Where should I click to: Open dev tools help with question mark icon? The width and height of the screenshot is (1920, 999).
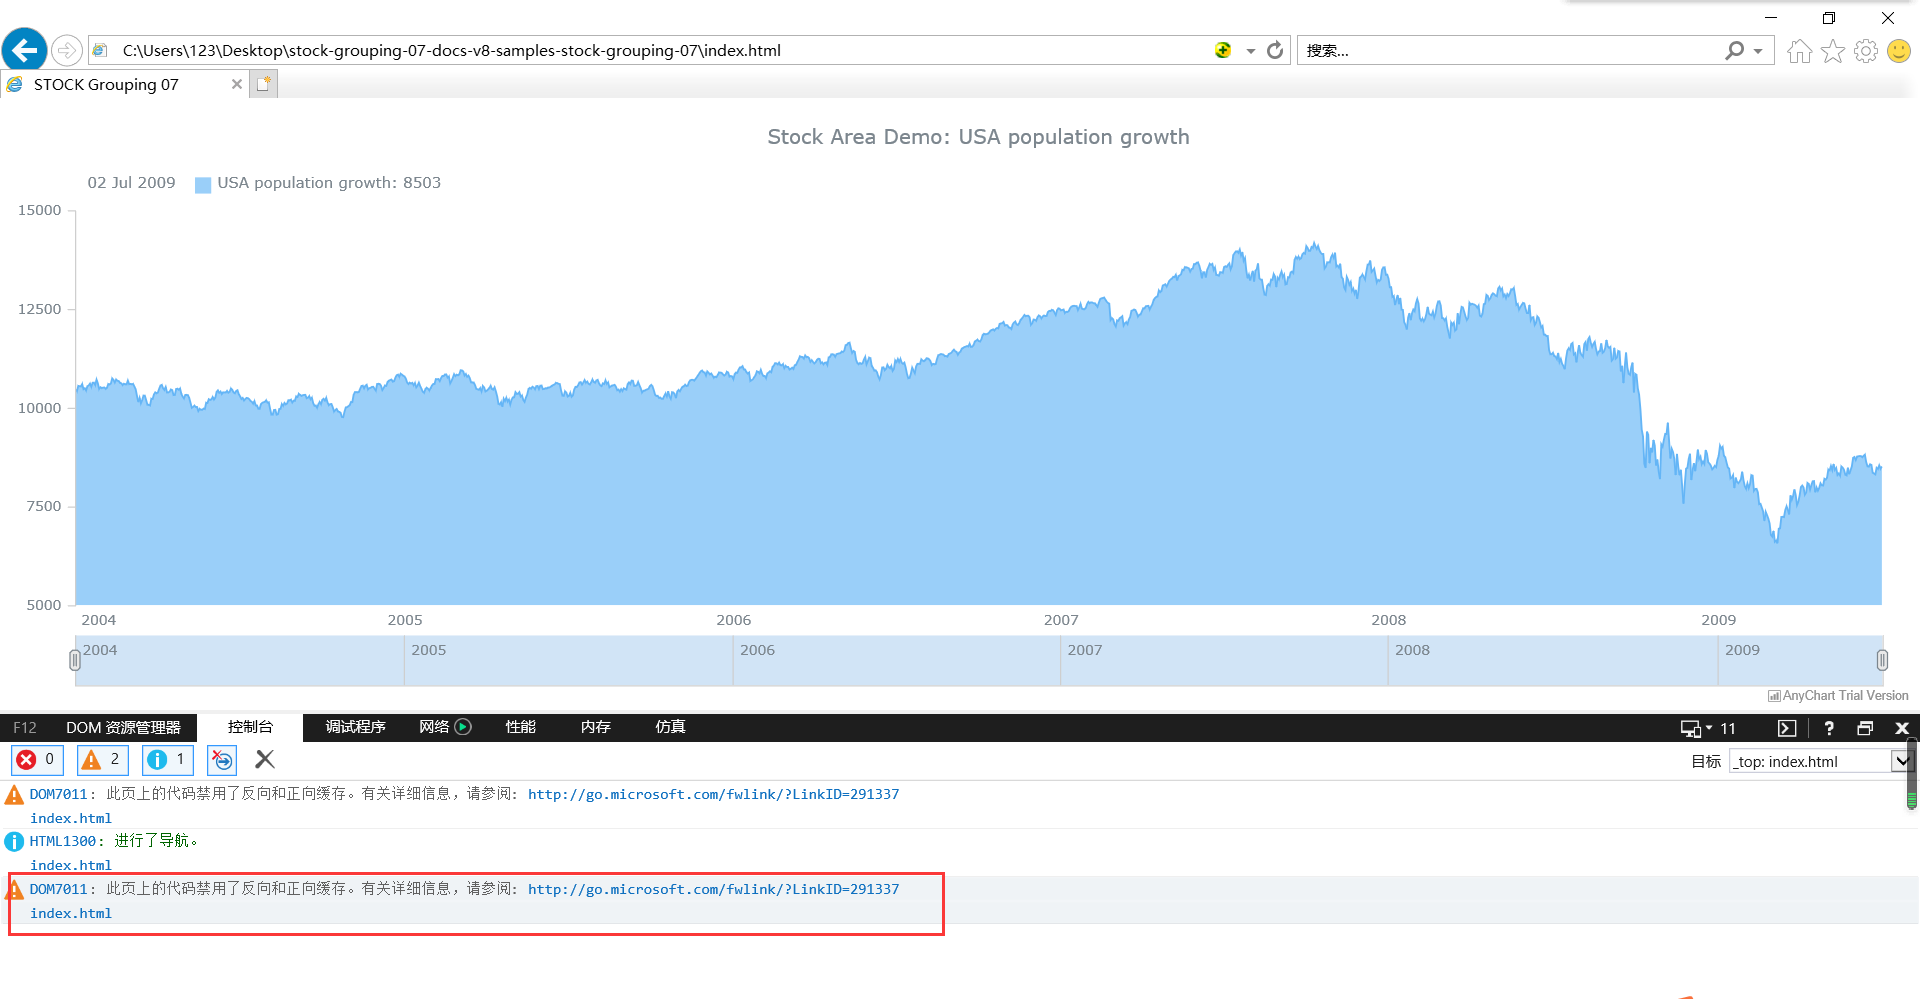[x=1828, y=728]
